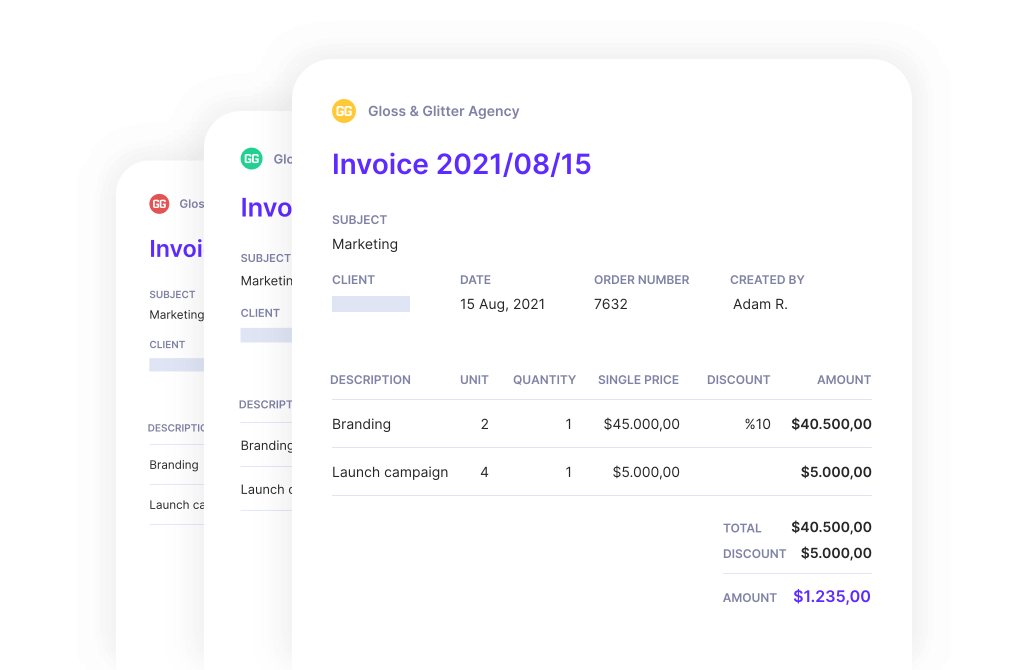Select the order number '7632'
This screenshot has height=670, width=1030.
610,304
